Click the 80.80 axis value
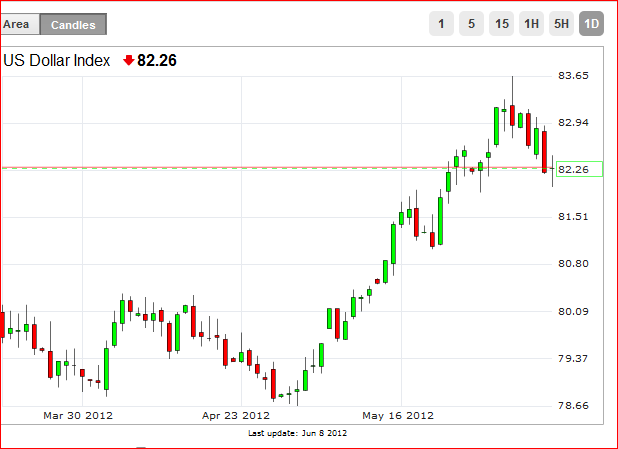The image size is (618, 449). pyautogui.click(x=573, y=263)
